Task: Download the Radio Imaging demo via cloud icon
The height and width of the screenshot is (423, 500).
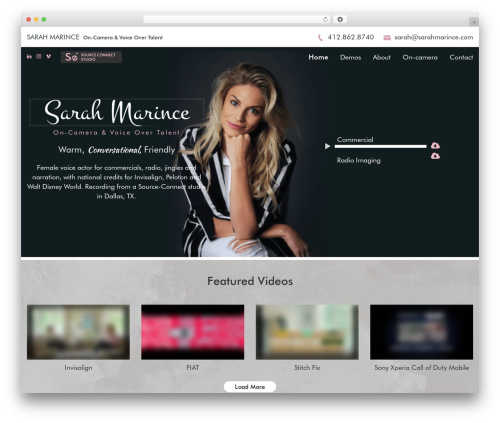Action: (x=435, y=156)
